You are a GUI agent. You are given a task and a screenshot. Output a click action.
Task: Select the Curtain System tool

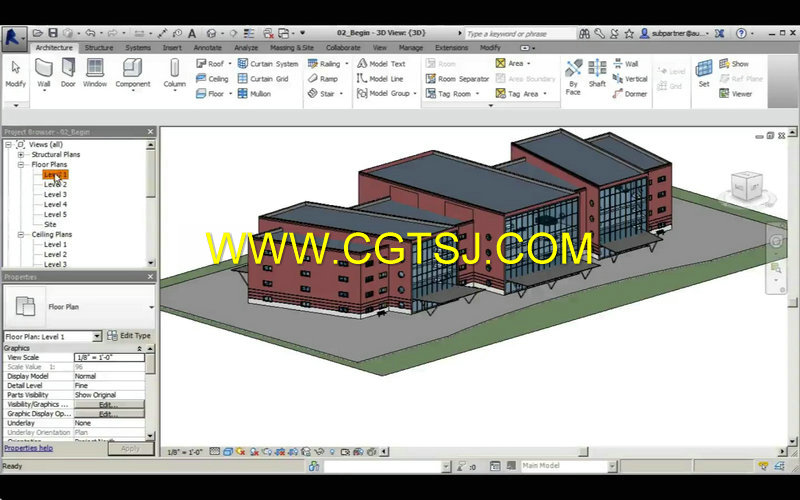tap(268, 64)
